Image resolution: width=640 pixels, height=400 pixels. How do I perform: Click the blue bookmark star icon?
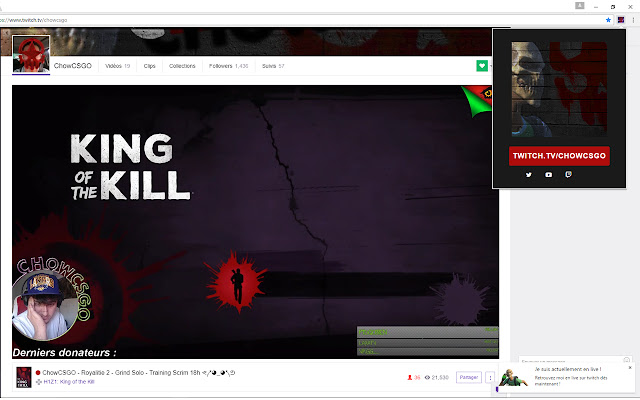click(x=608, y=20)
